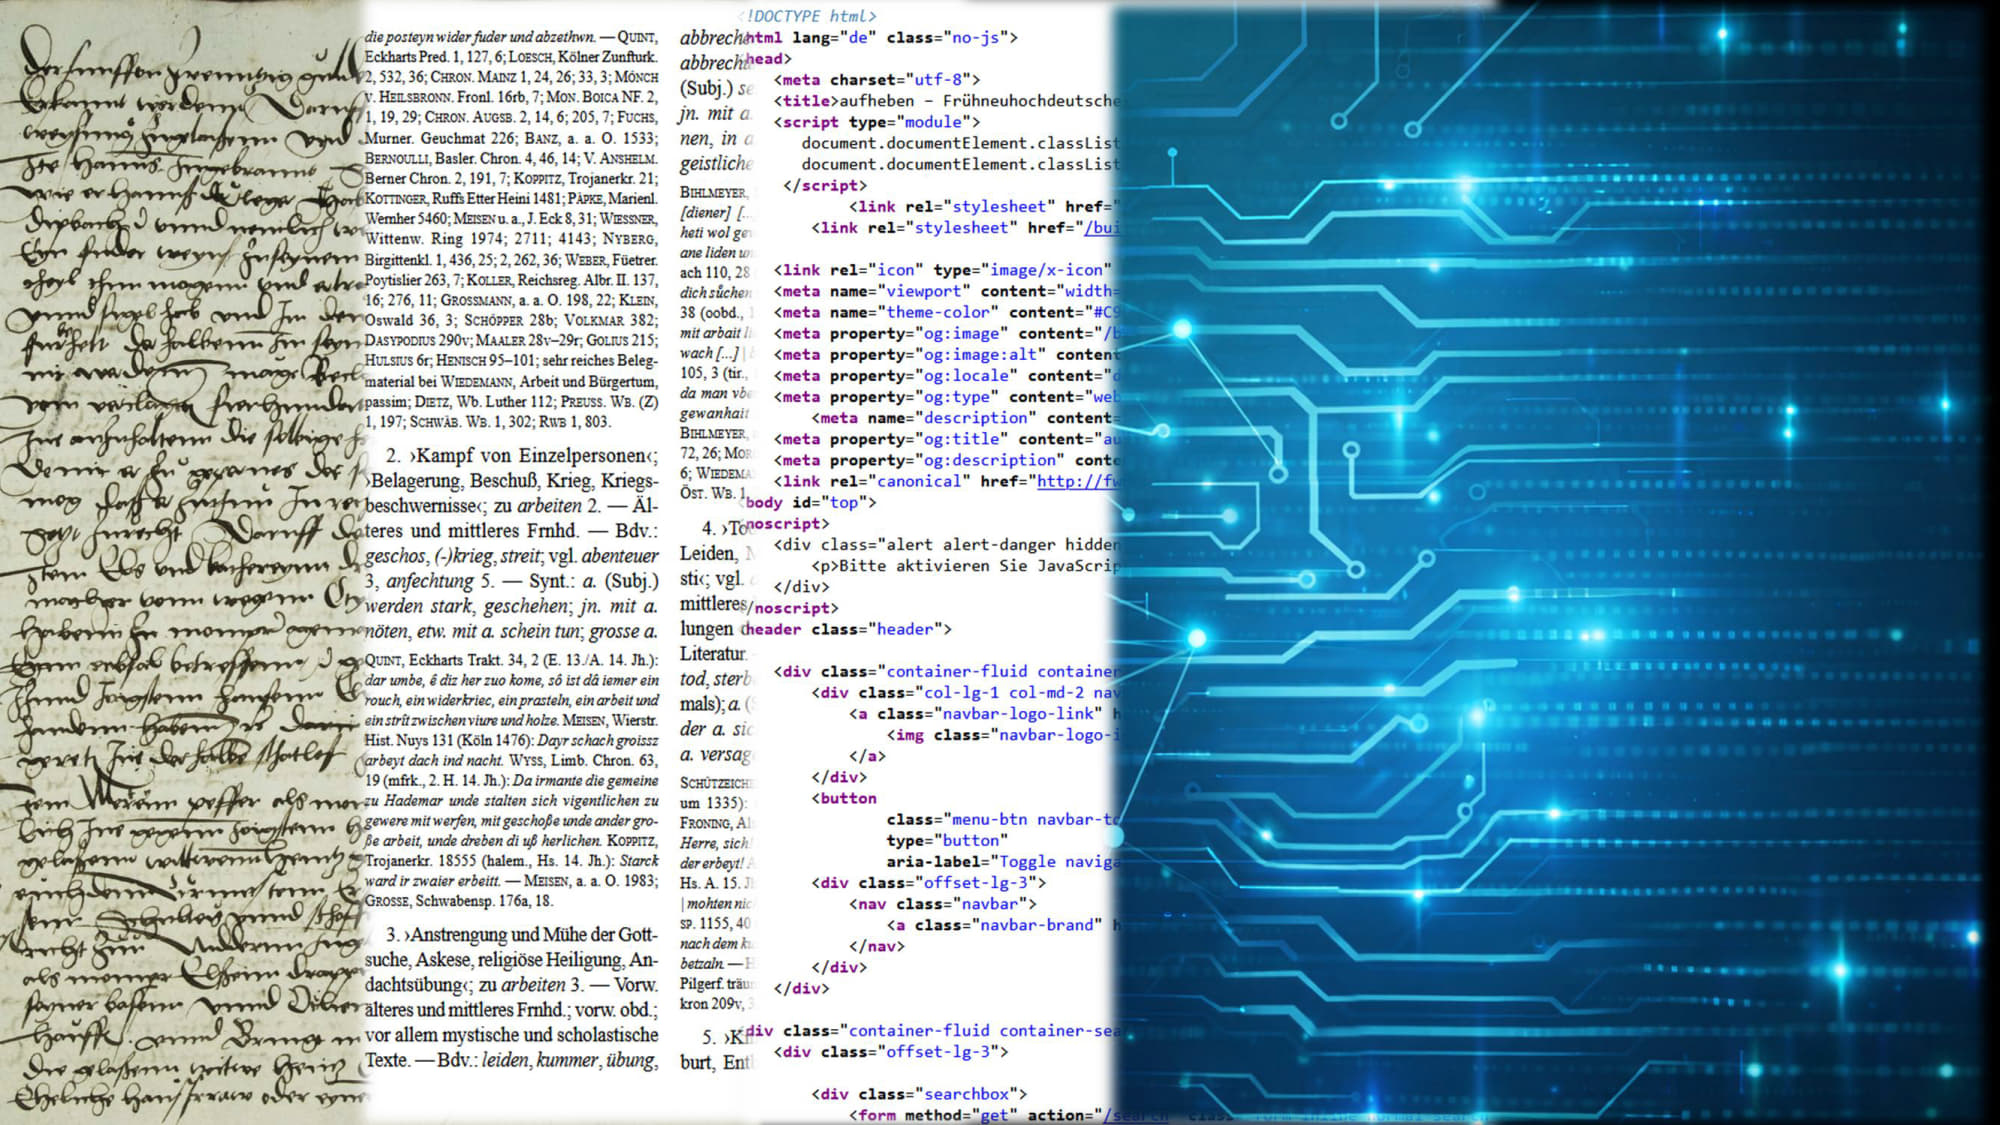The height and width of the screenshot is (1125, 2000).
Task: Click the 'og:type' meta property line
Action: [946, 396]
